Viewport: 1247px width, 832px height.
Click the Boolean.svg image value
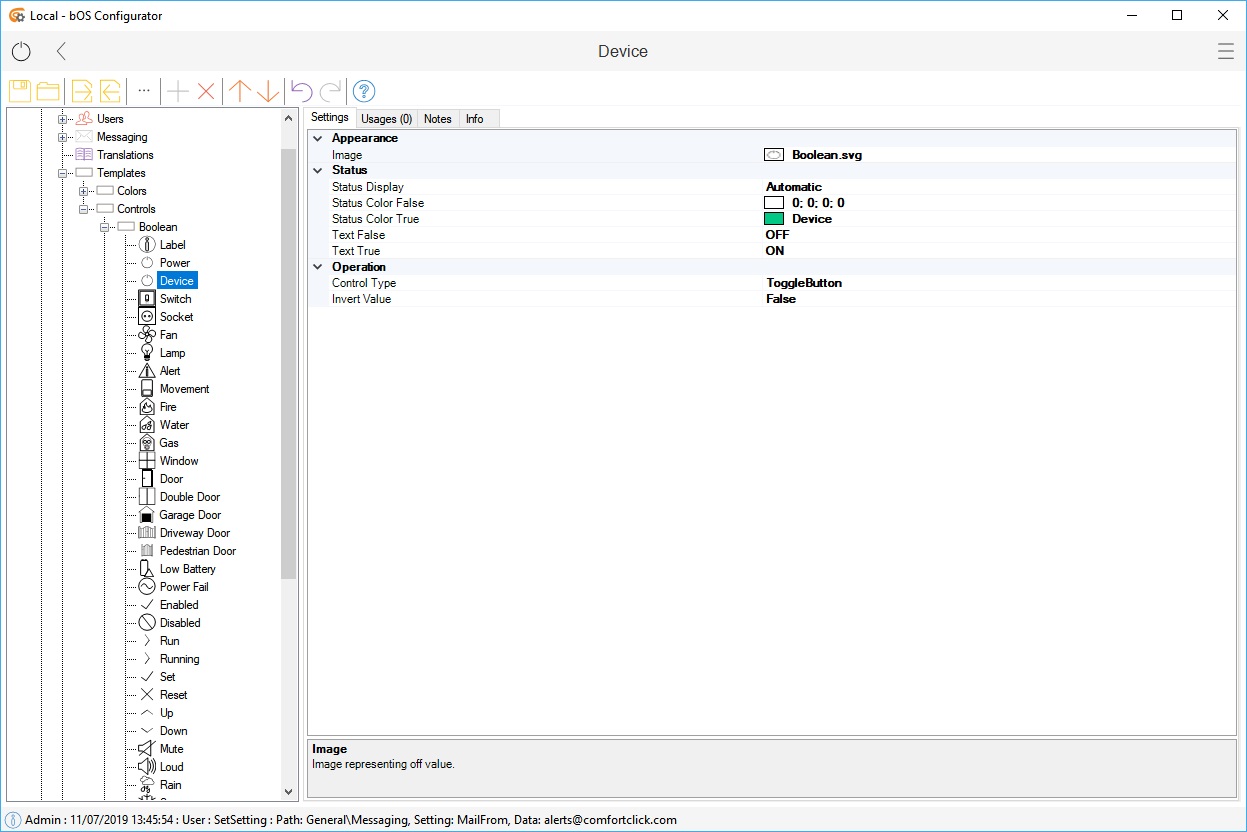[x=826, y=155]
